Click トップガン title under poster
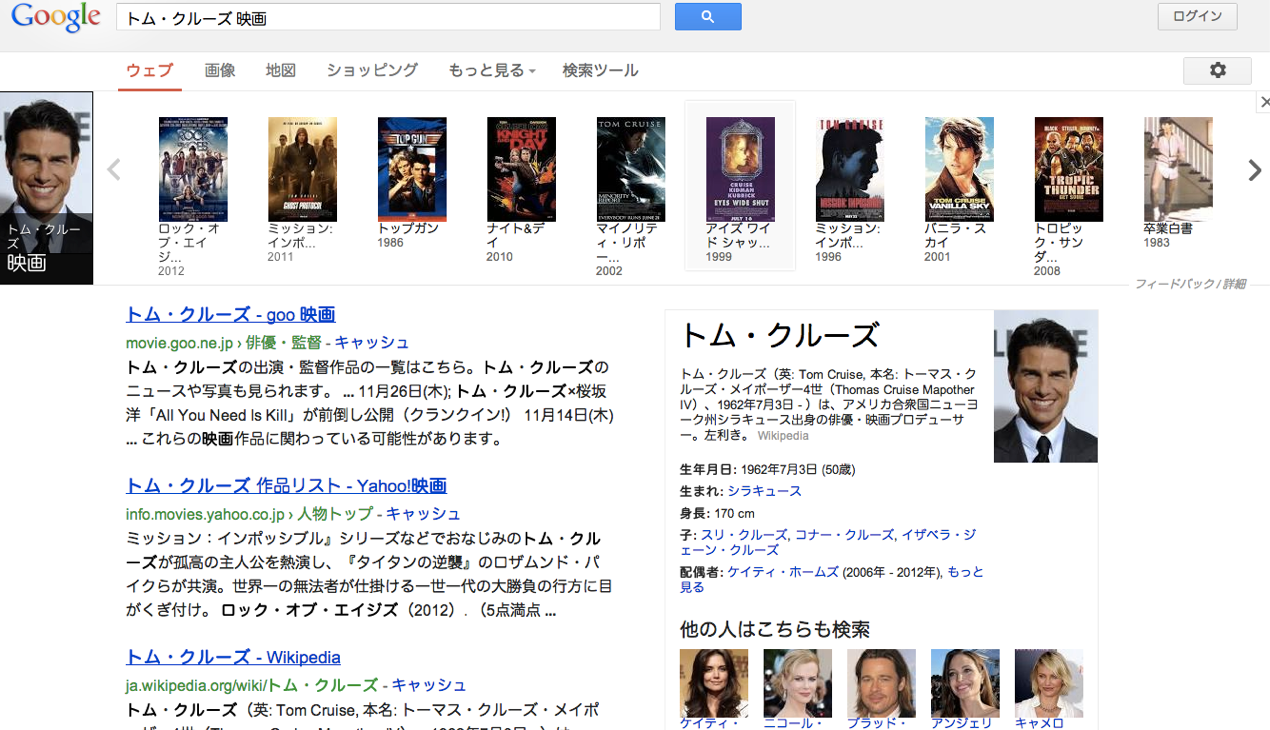 tap(409, 229)
